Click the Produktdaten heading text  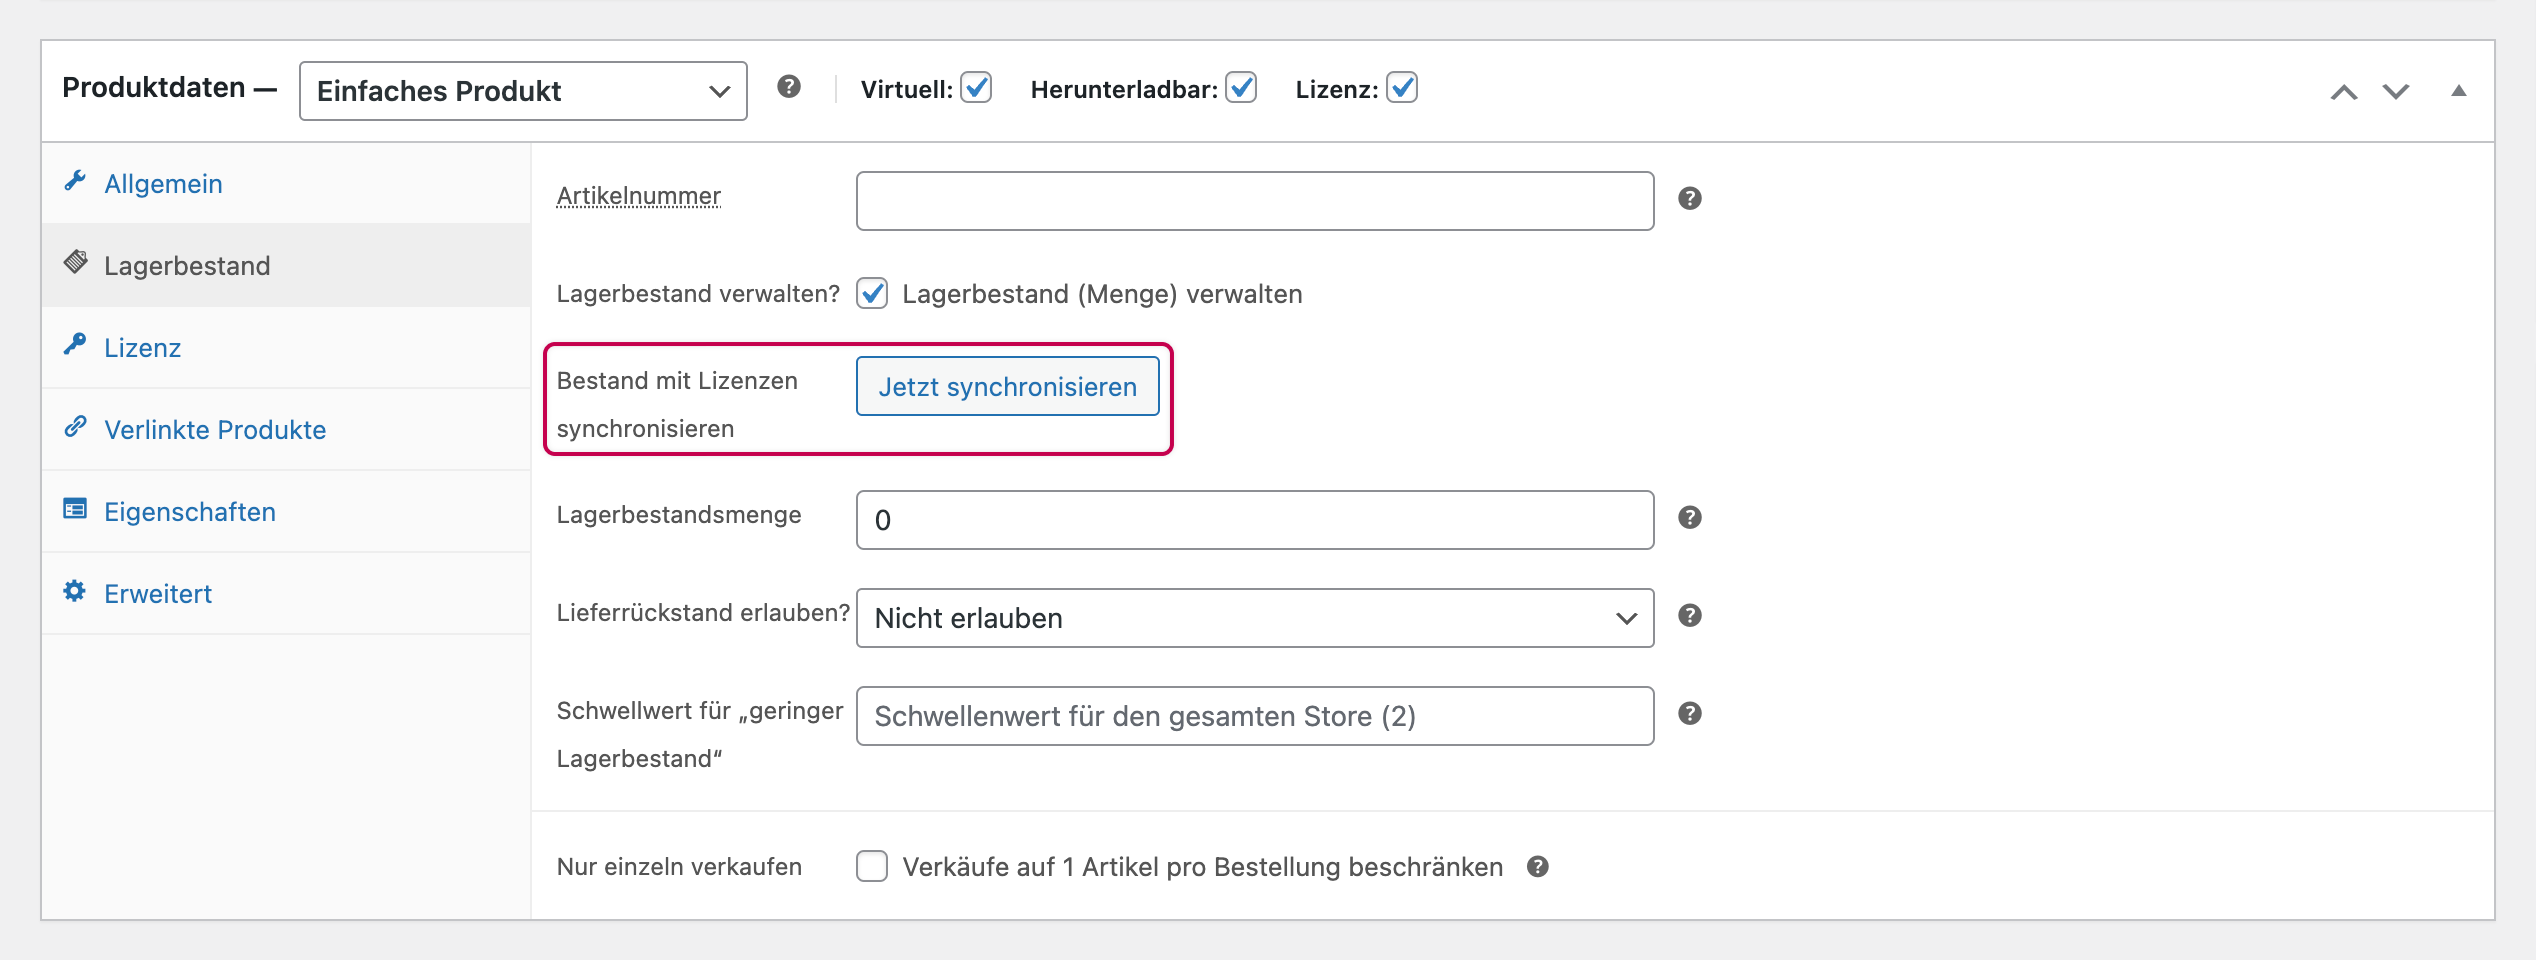[154, 88]
